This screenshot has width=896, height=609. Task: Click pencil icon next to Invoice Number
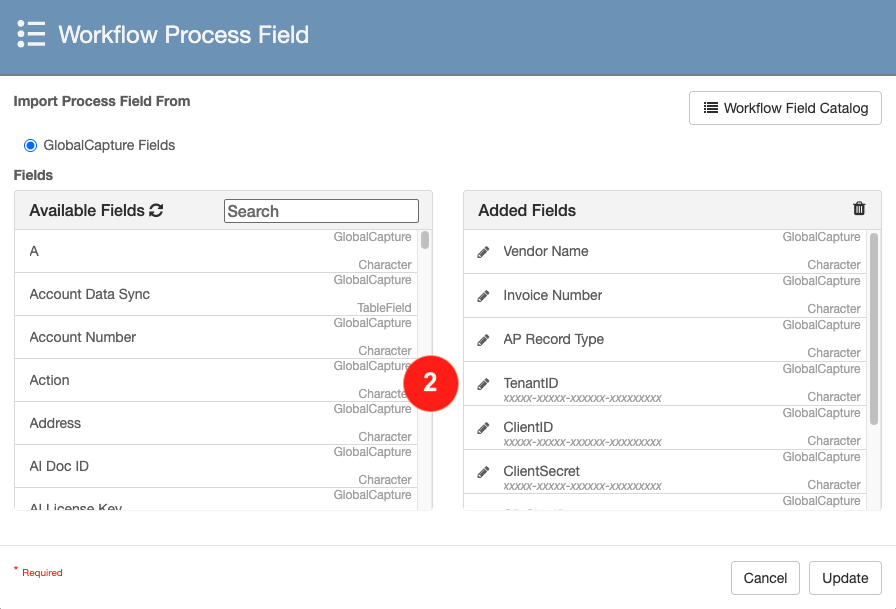(483, 296)
